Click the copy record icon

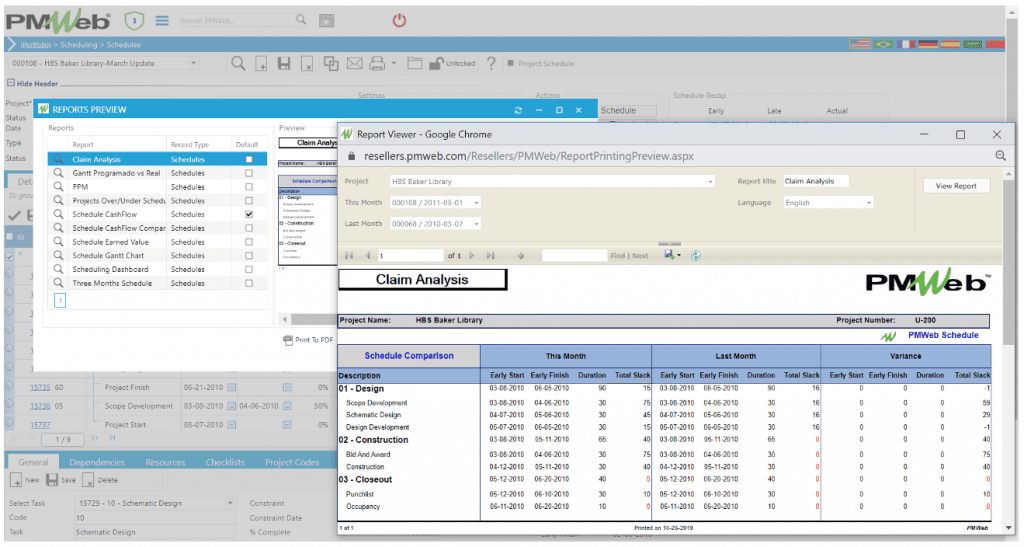point(331,63)
